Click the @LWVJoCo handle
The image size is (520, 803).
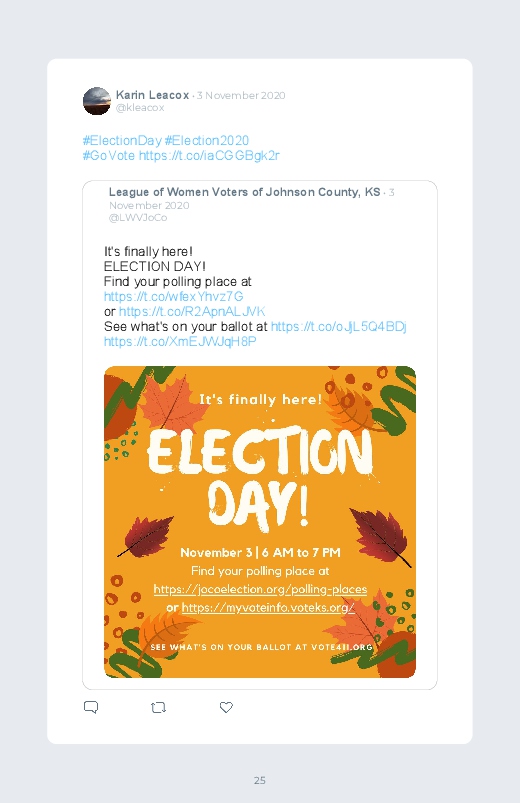pos(138,218)
